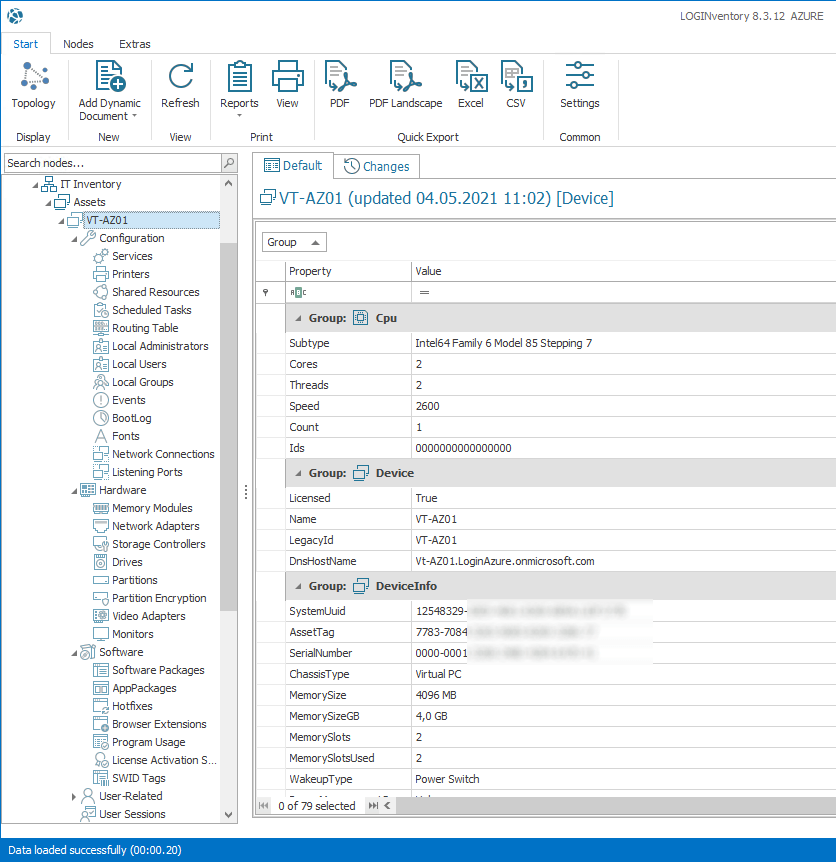Viewport: 836px width, 862px height.
Task: Select Software Packages in the tree
Action: coord(157,670)
